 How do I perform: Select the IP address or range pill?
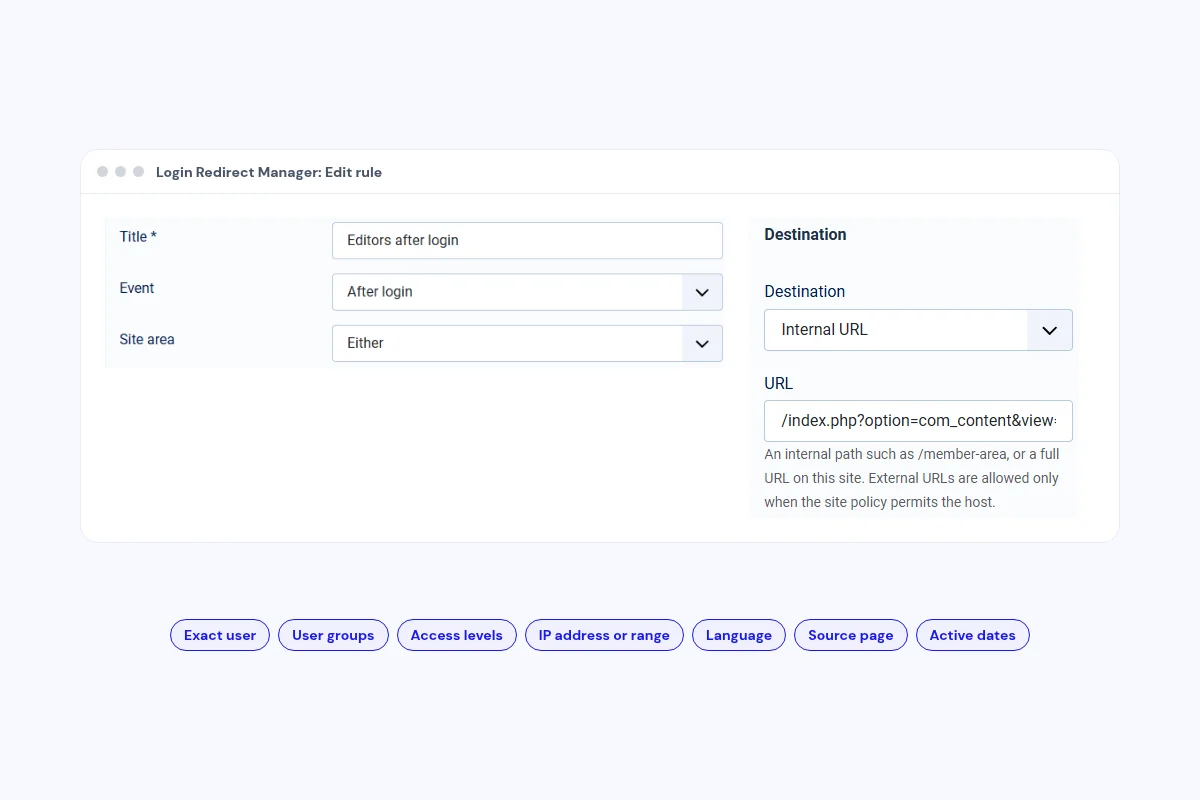click(604, 635)
